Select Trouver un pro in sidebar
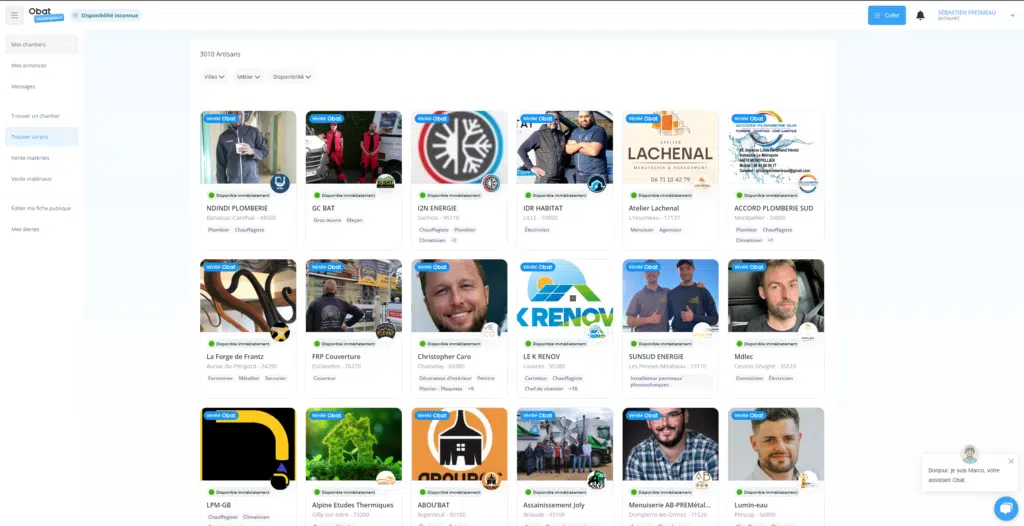Image resolution: width=1024 pixels, height=526 pixels. [41, 137]
